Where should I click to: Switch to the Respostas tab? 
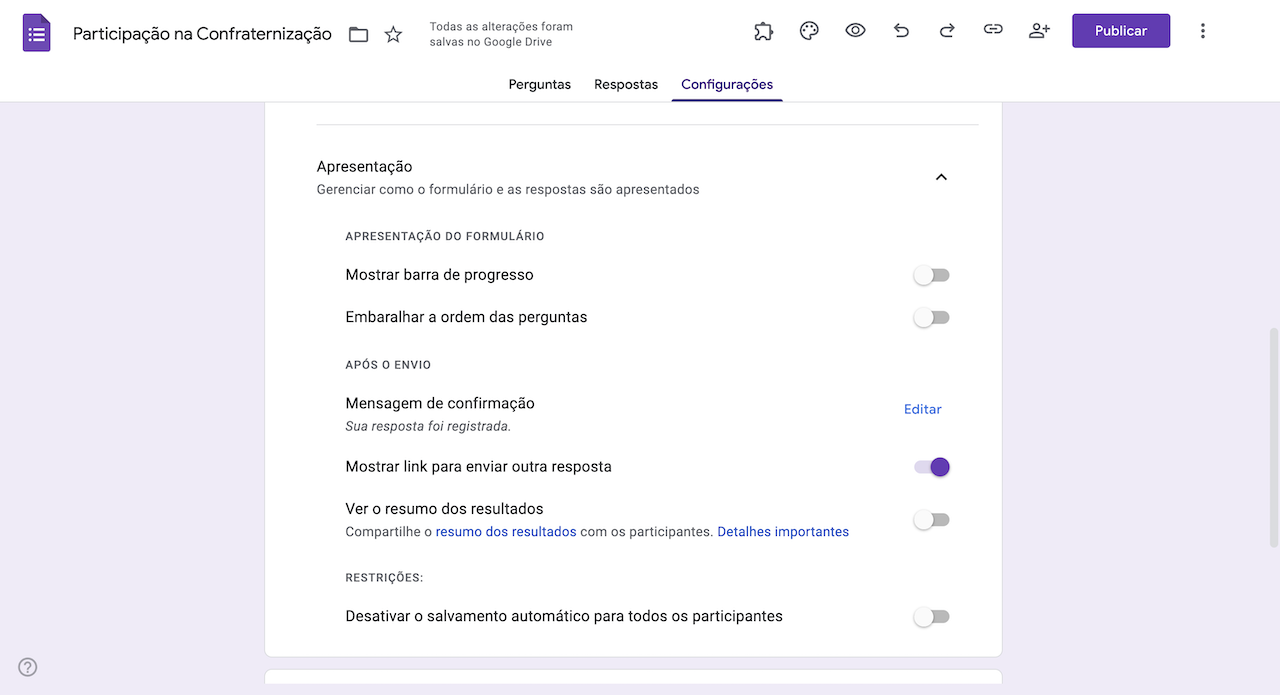[x=625, y=84]
